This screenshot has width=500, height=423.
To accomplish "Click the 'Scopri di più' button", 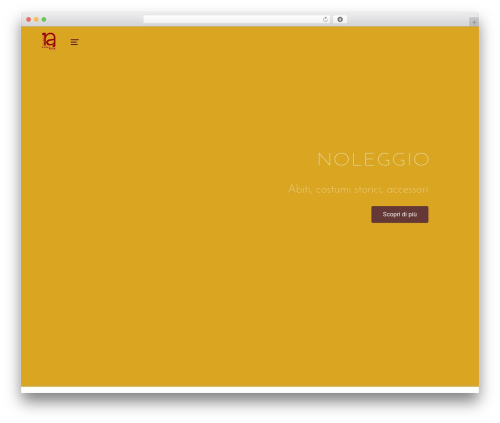I will pos(400,214).
